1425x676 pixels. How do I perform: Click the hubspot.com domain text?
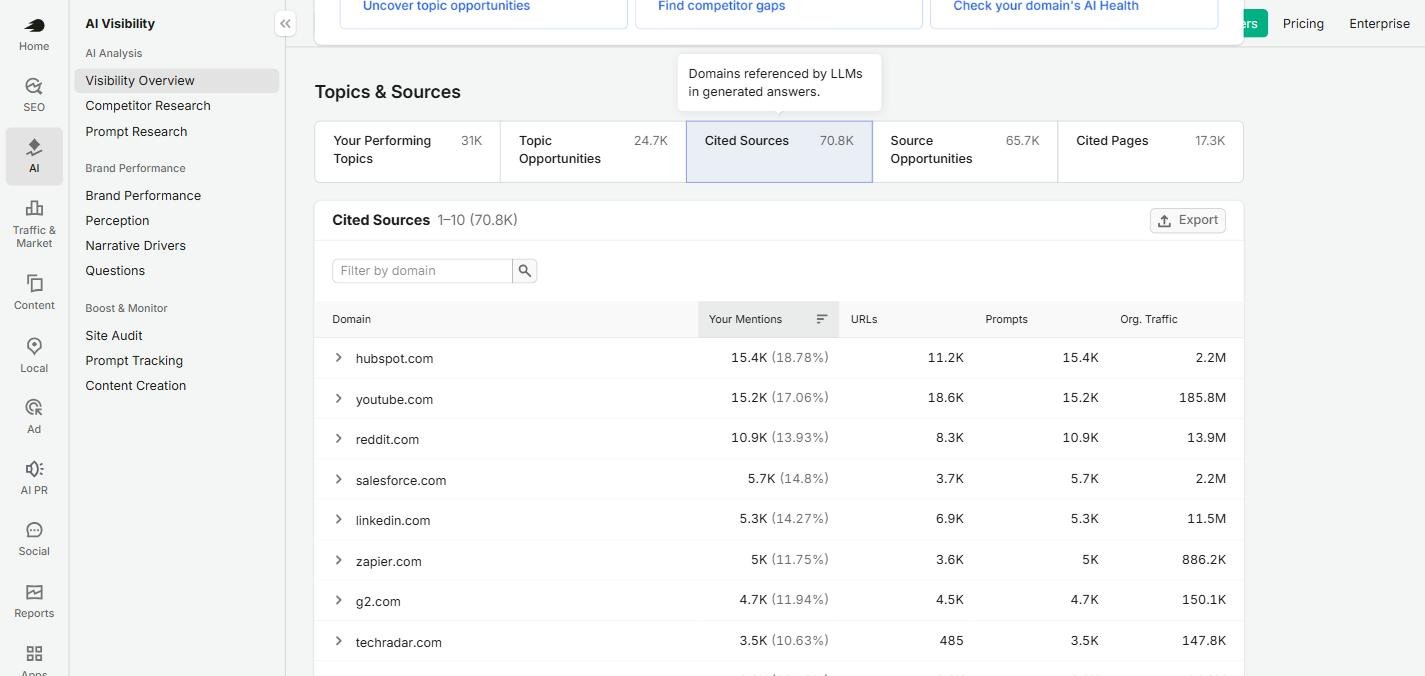coord(394,359)
